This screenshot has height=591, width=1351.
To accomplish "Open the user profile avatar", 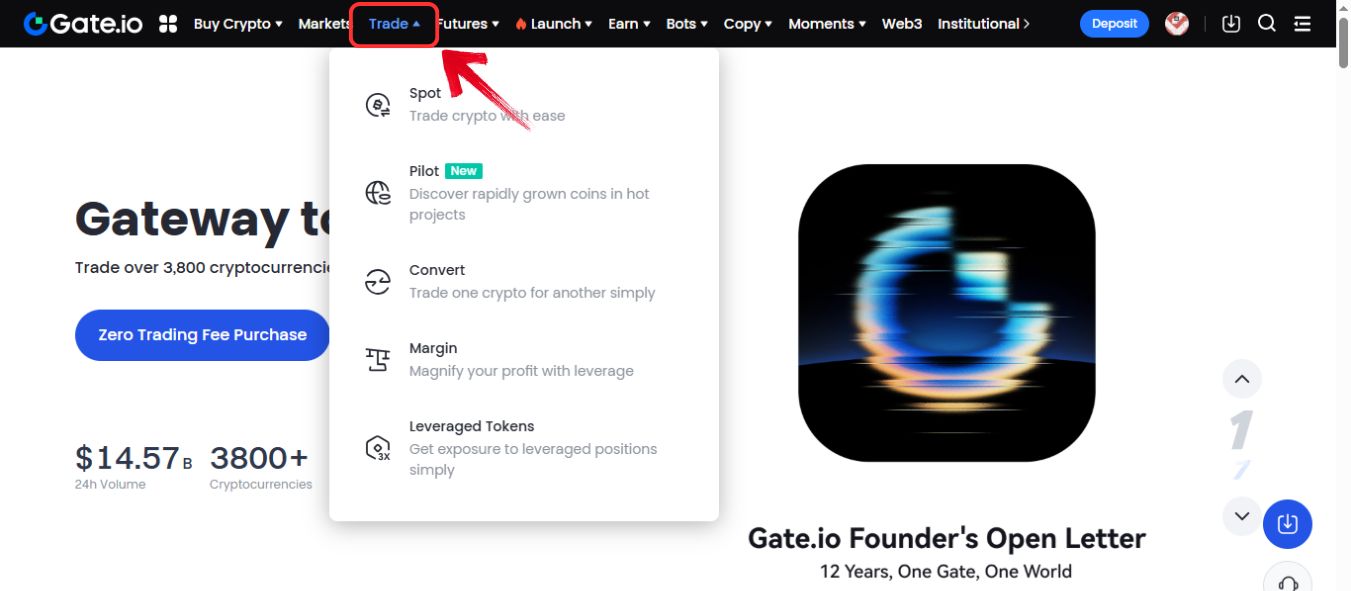I will click(1177, 23).
